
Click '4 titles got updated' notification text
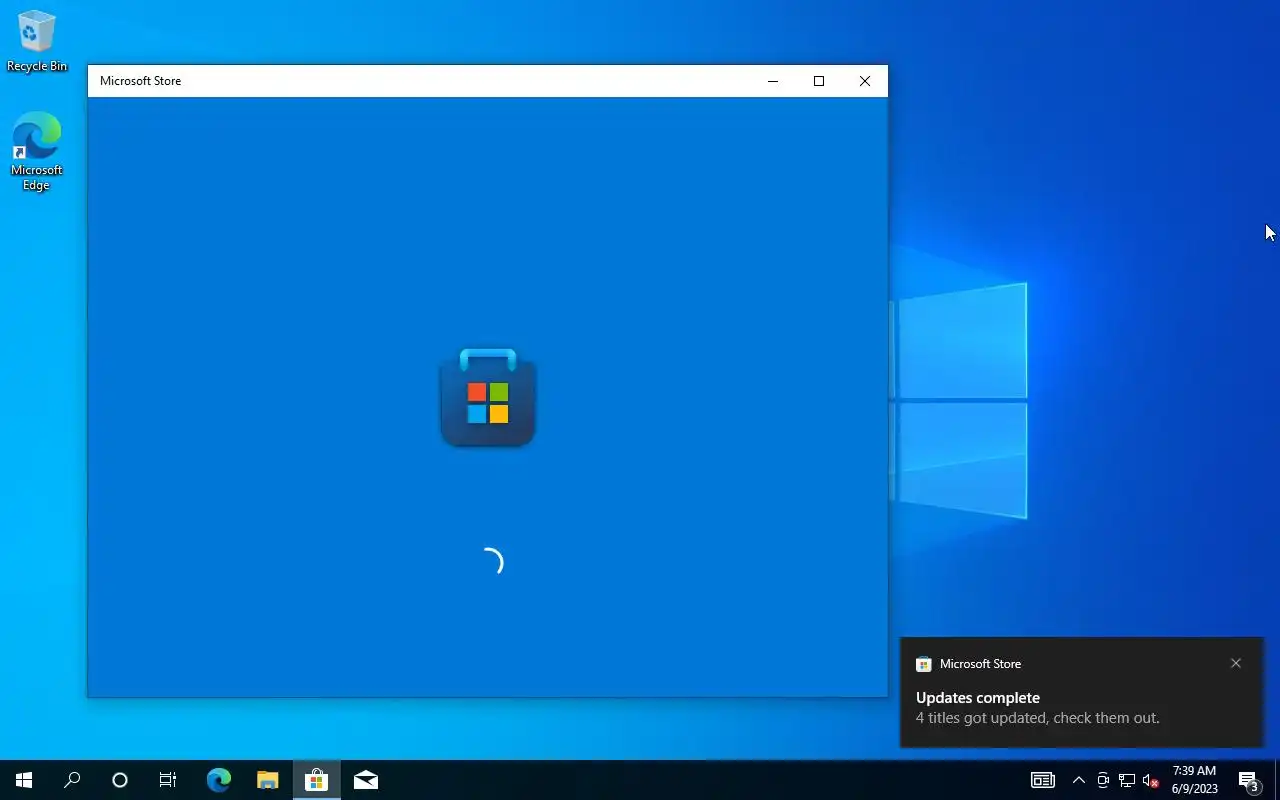click(x=1038, y=718)
